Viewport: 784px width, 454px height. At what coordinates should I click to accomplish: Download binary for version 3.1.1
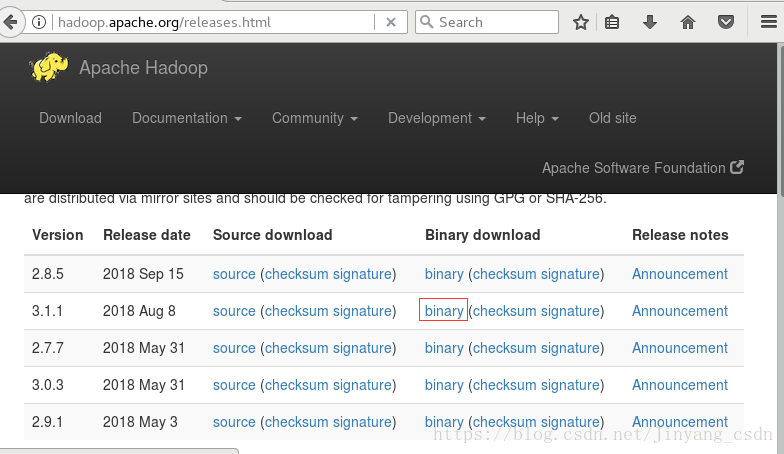click(x=444, y=311)
